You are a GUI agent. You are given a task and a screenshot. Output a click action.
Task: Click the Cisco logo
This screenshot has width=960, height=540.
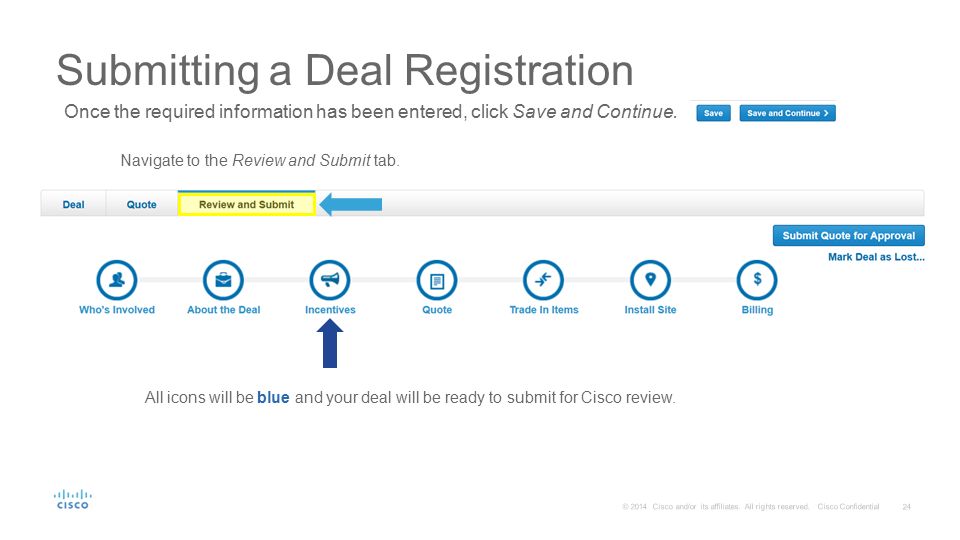[73, 499]
